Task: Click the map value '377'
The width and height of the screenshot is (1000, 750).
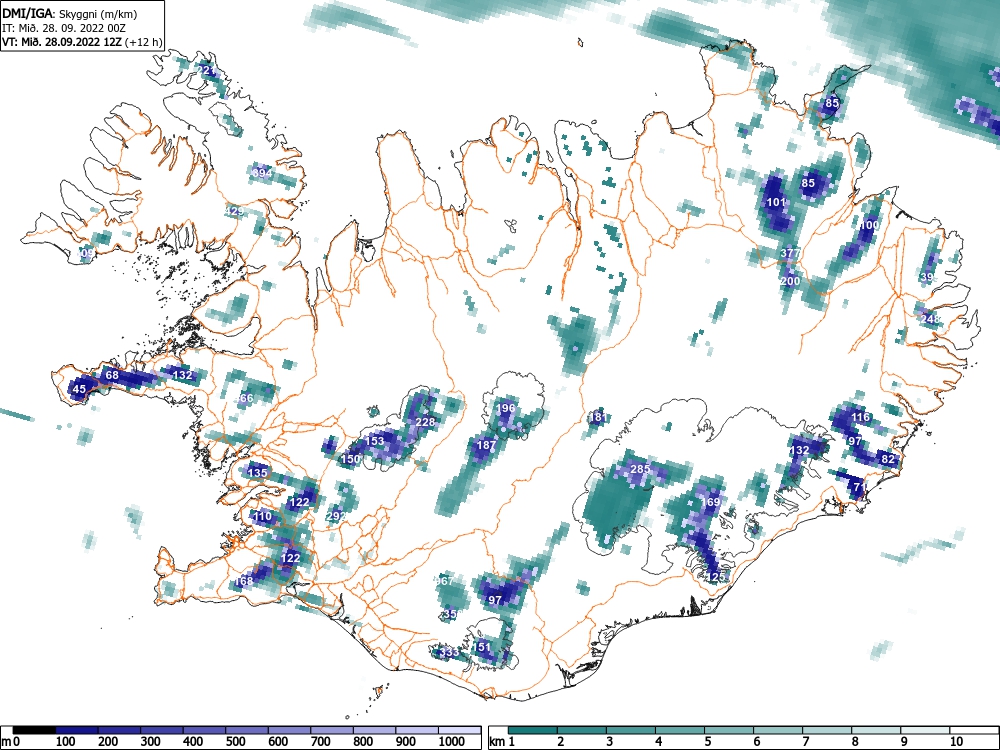Action: coord(790,253)
